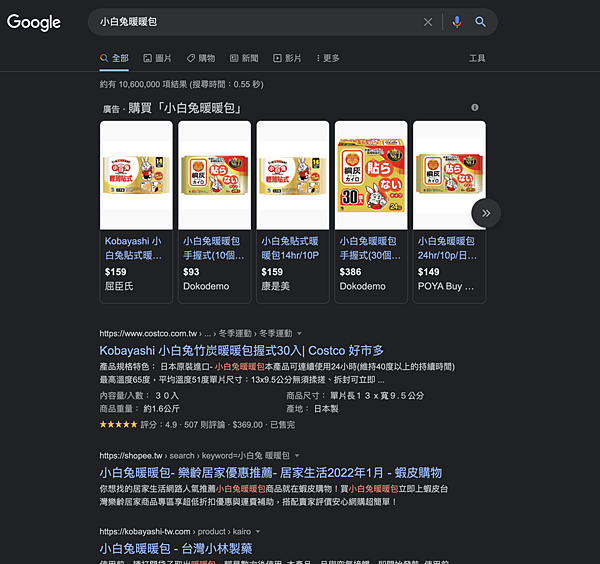Click the $386 30-pack product image

(371, 175)
